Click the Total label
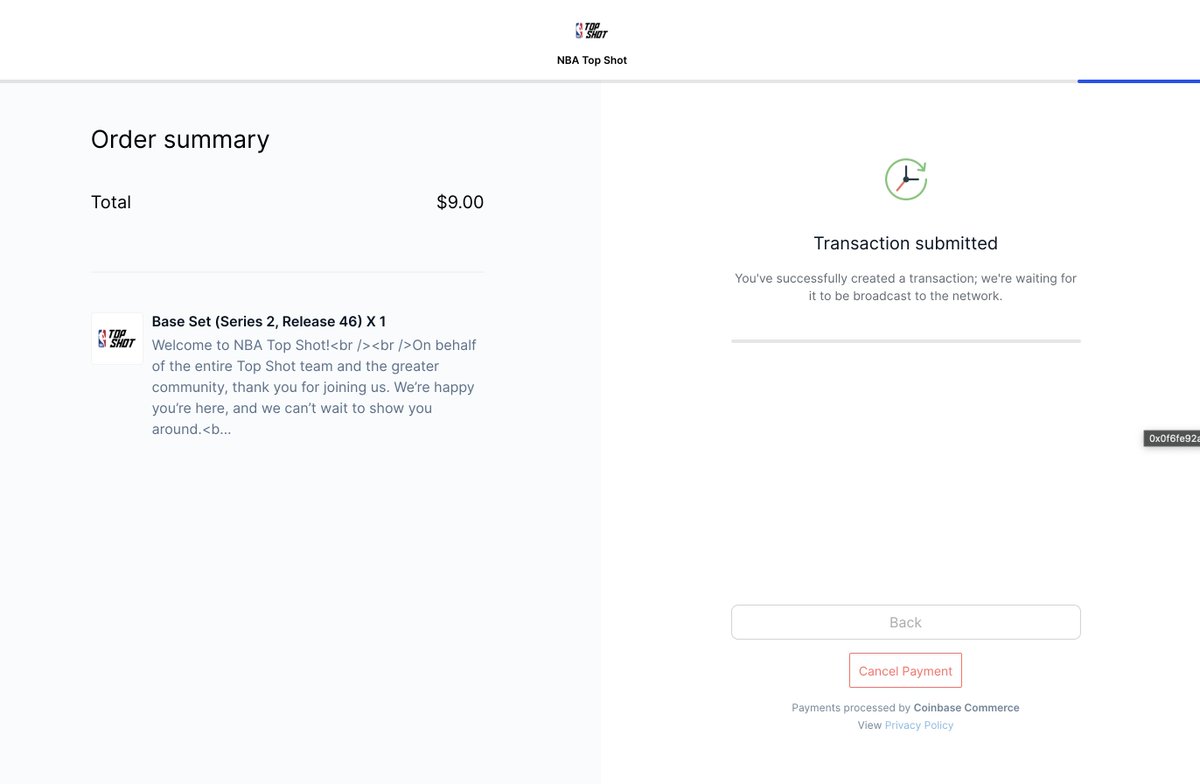The image size is (1200, 784). (x=111, y=202)
